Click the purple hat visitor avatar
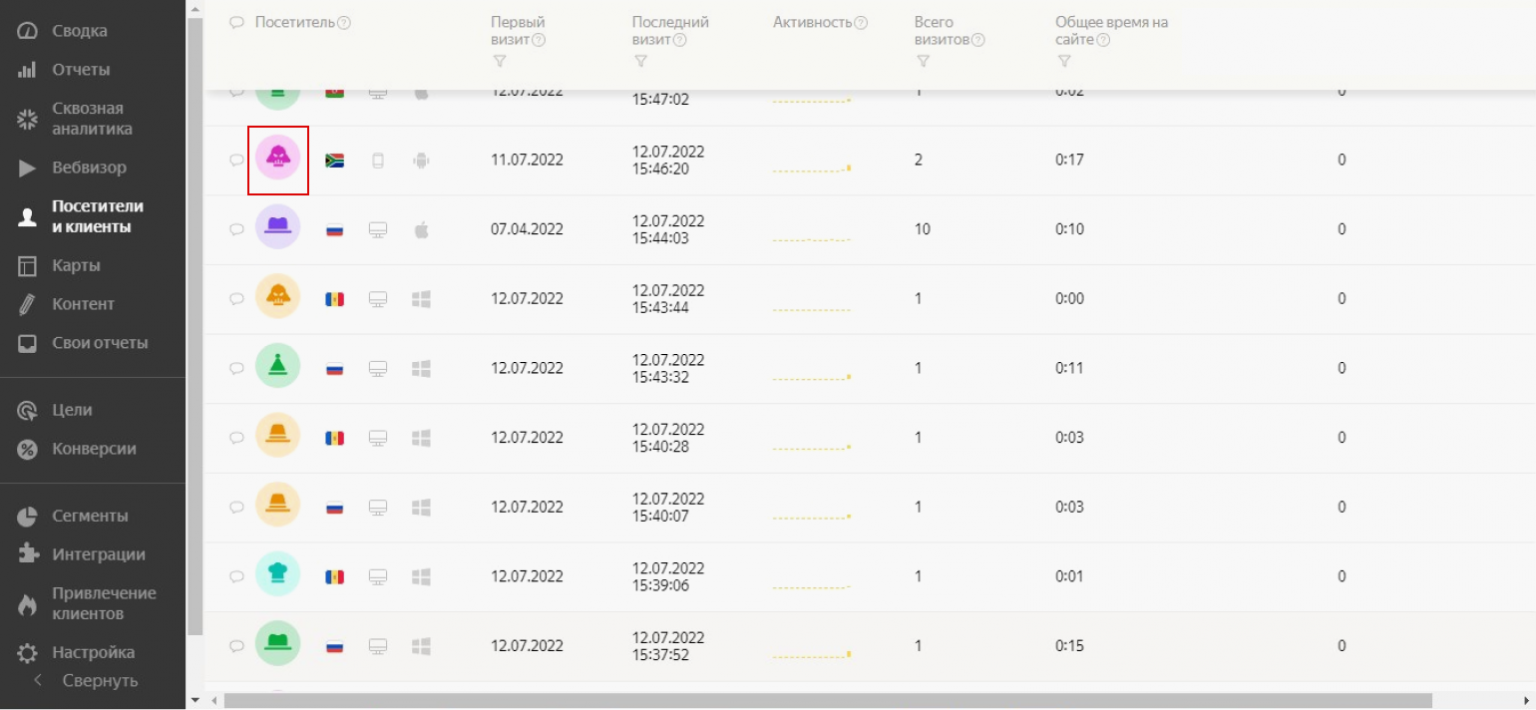The image size is (1536, 710). click(278, 228)
